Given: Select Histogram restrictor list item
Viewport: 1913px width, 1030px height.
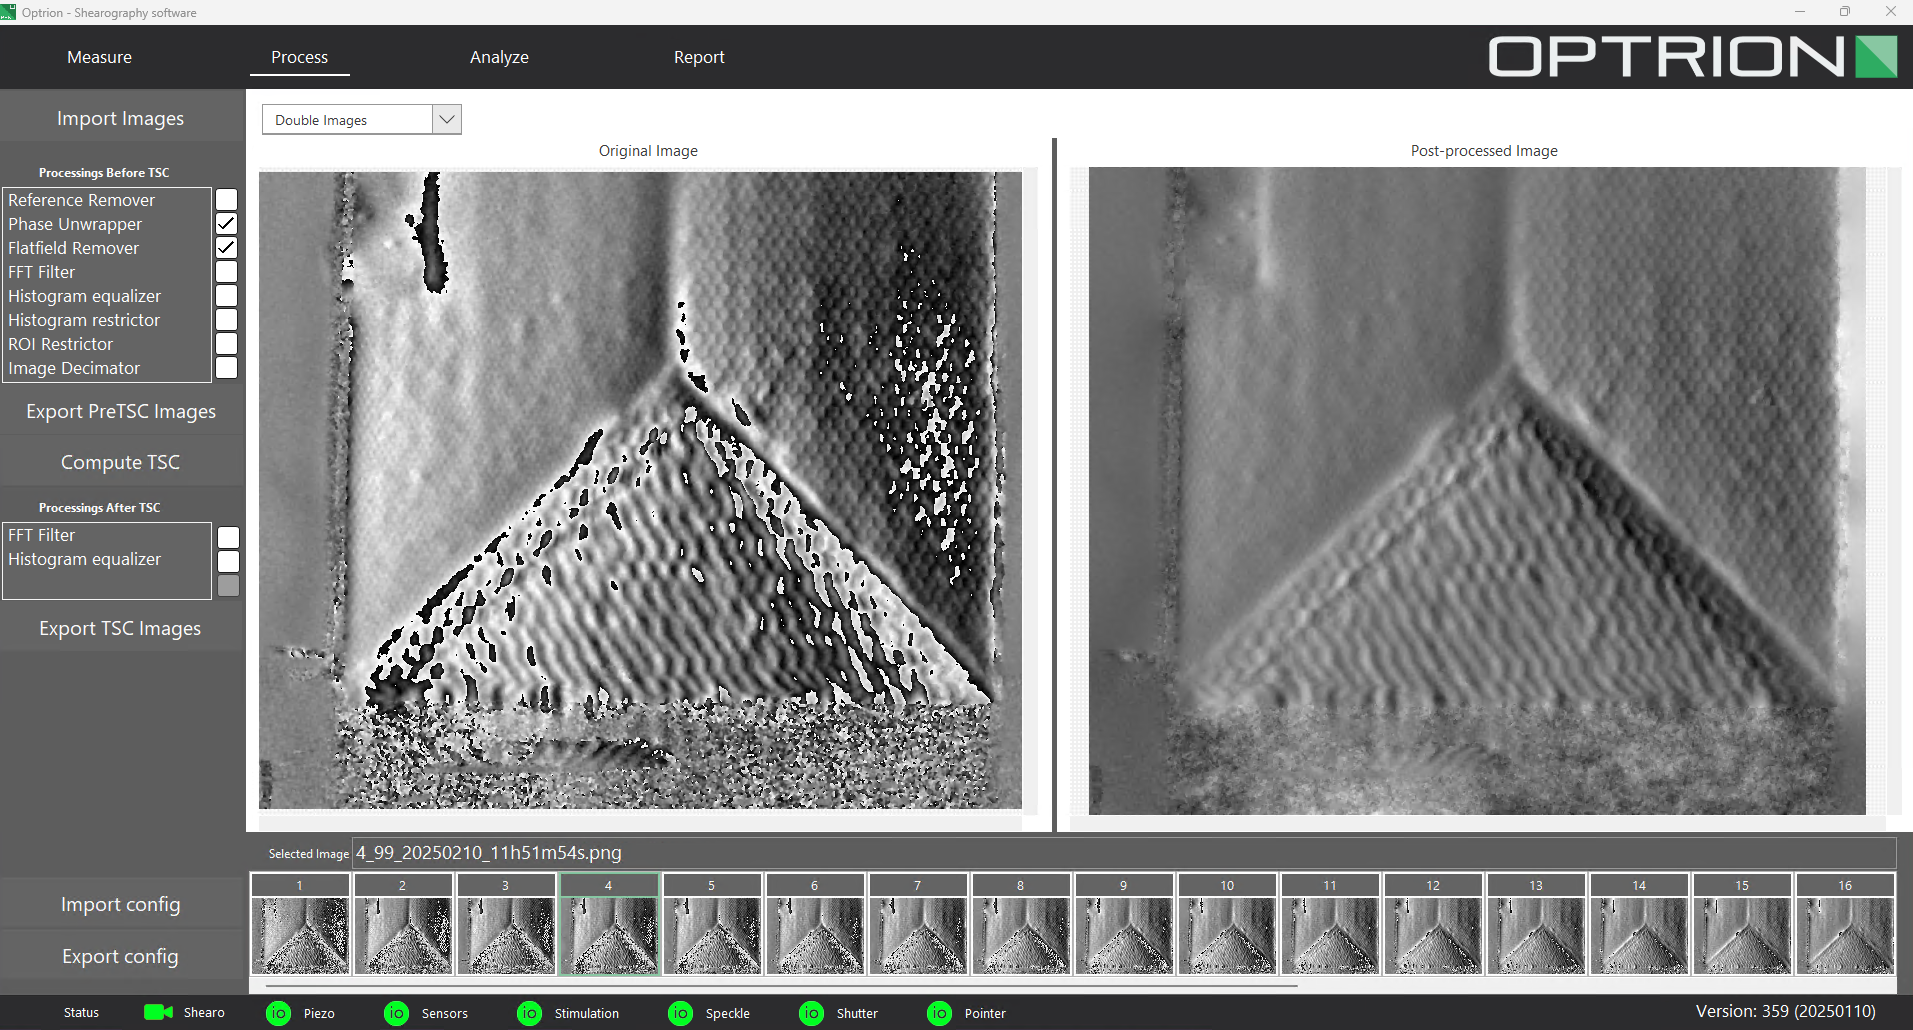Looking at the screenshot, I should (x=107, y=320).
